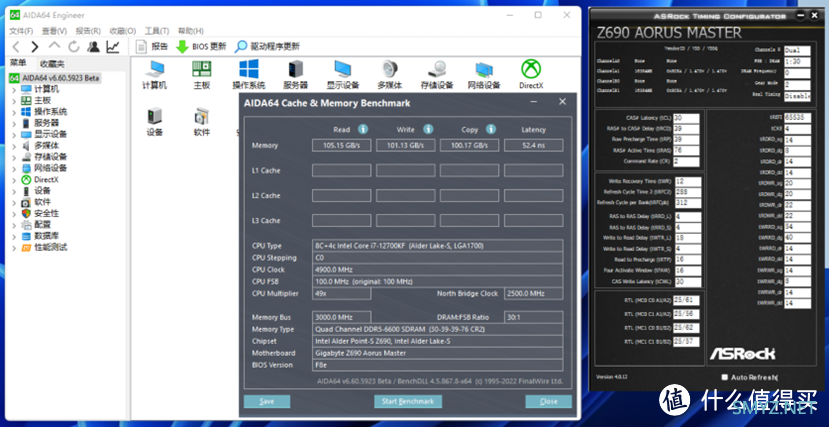The width and height of the screenshot is (829, 427).
Task: Expand the 服务器 tree node
Action: tap(14, 123)
